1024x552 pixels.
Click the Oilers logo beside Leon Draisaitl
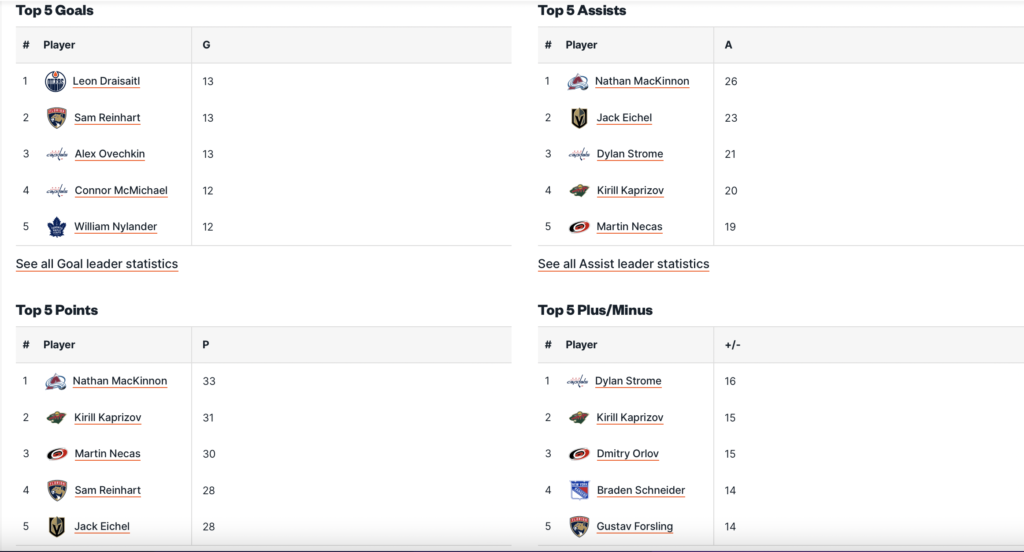click(x=56, y=81)
